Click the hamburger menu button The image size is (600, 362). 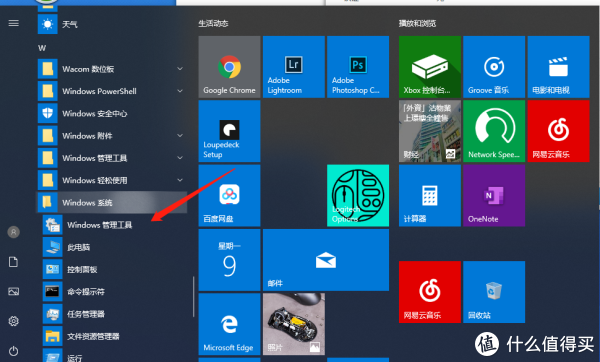pyautogui.click(x=13, y=24)
